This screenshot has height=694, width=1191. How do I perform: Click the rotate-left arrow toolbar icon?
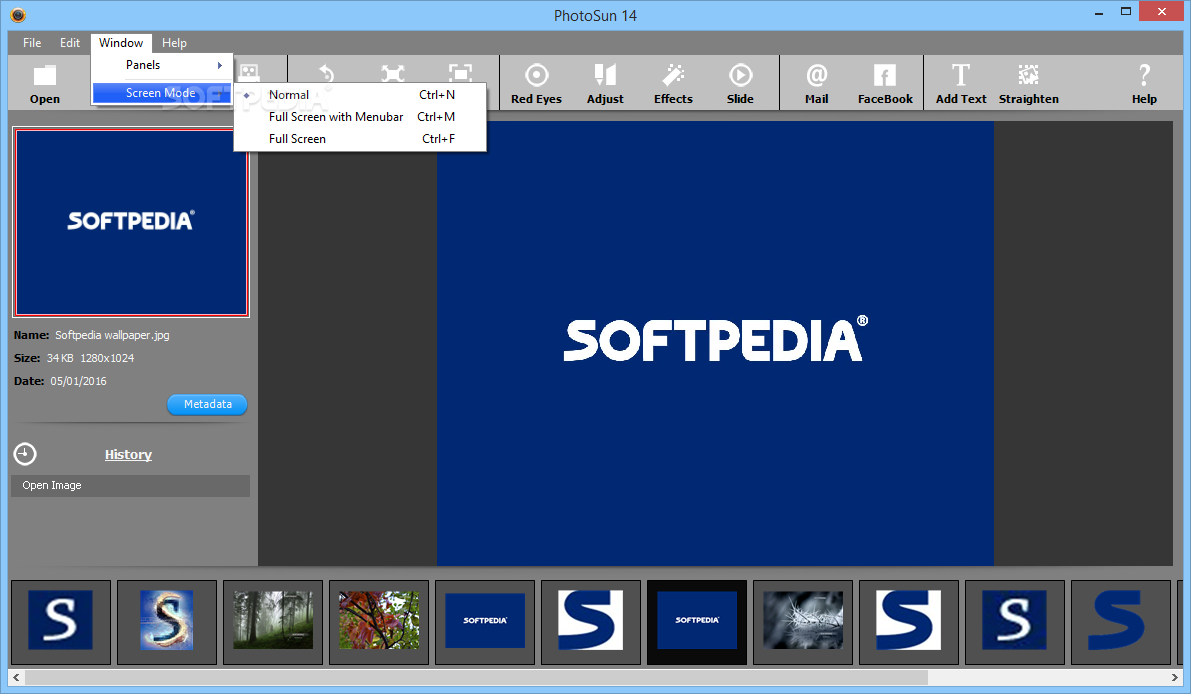pyautogui.click(x=327, y=74)
